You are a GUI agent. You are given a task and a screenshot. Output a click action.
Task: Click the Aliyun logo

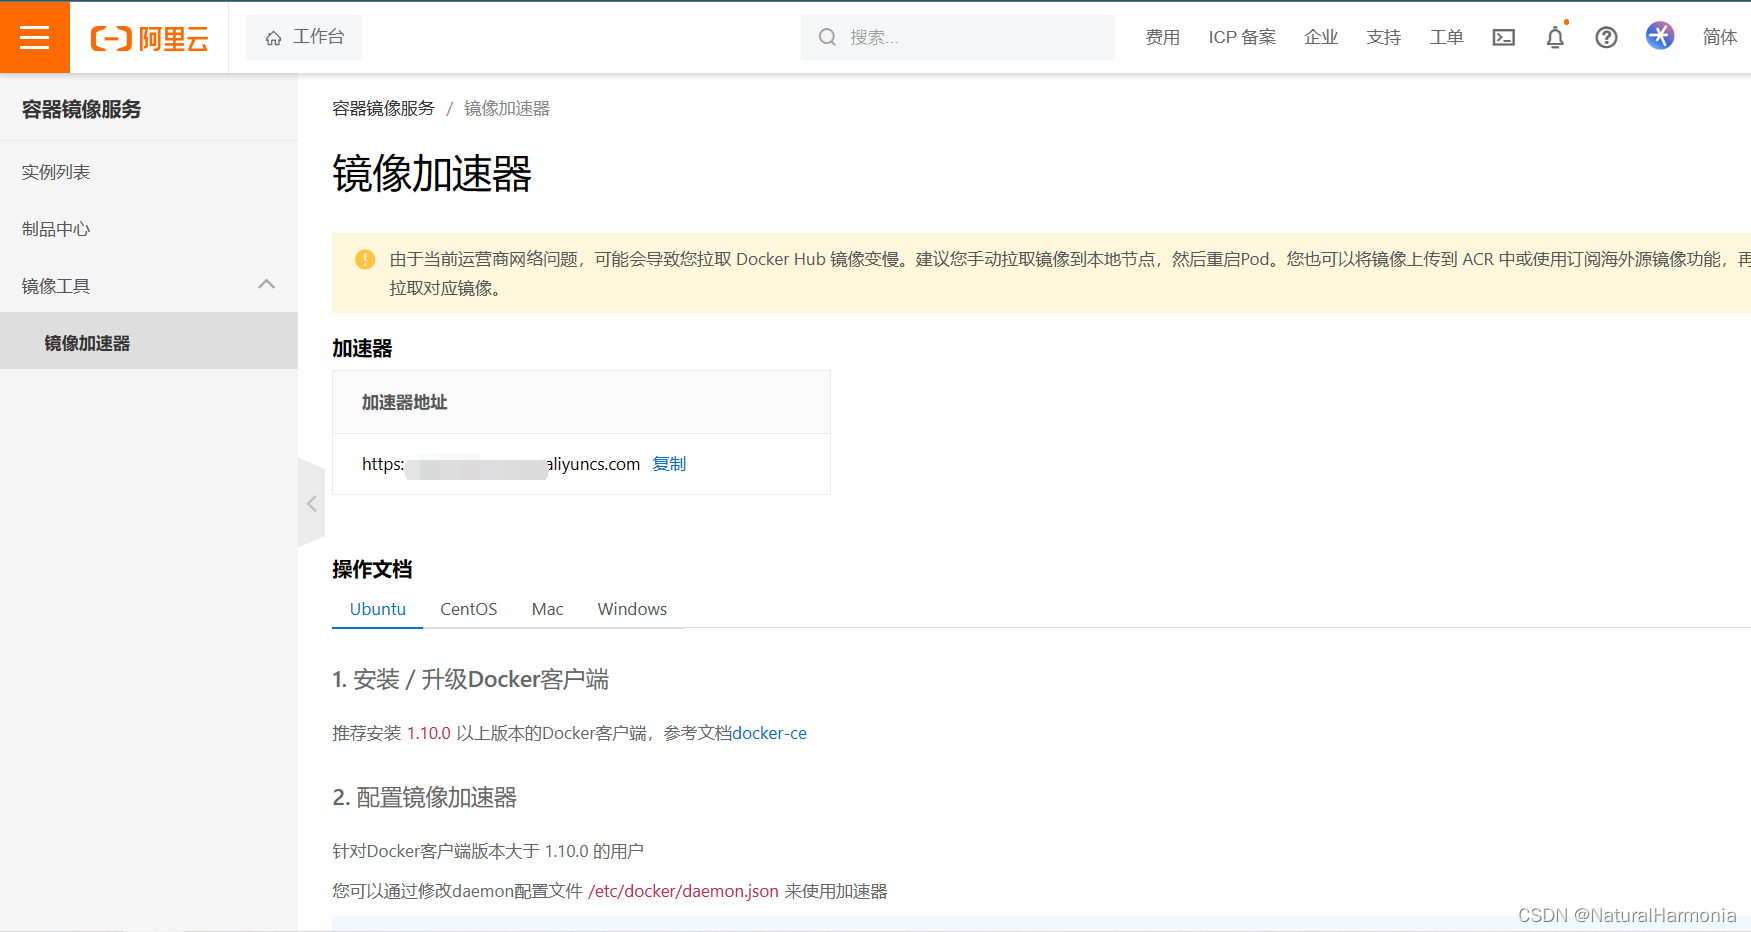coord(150,38)
